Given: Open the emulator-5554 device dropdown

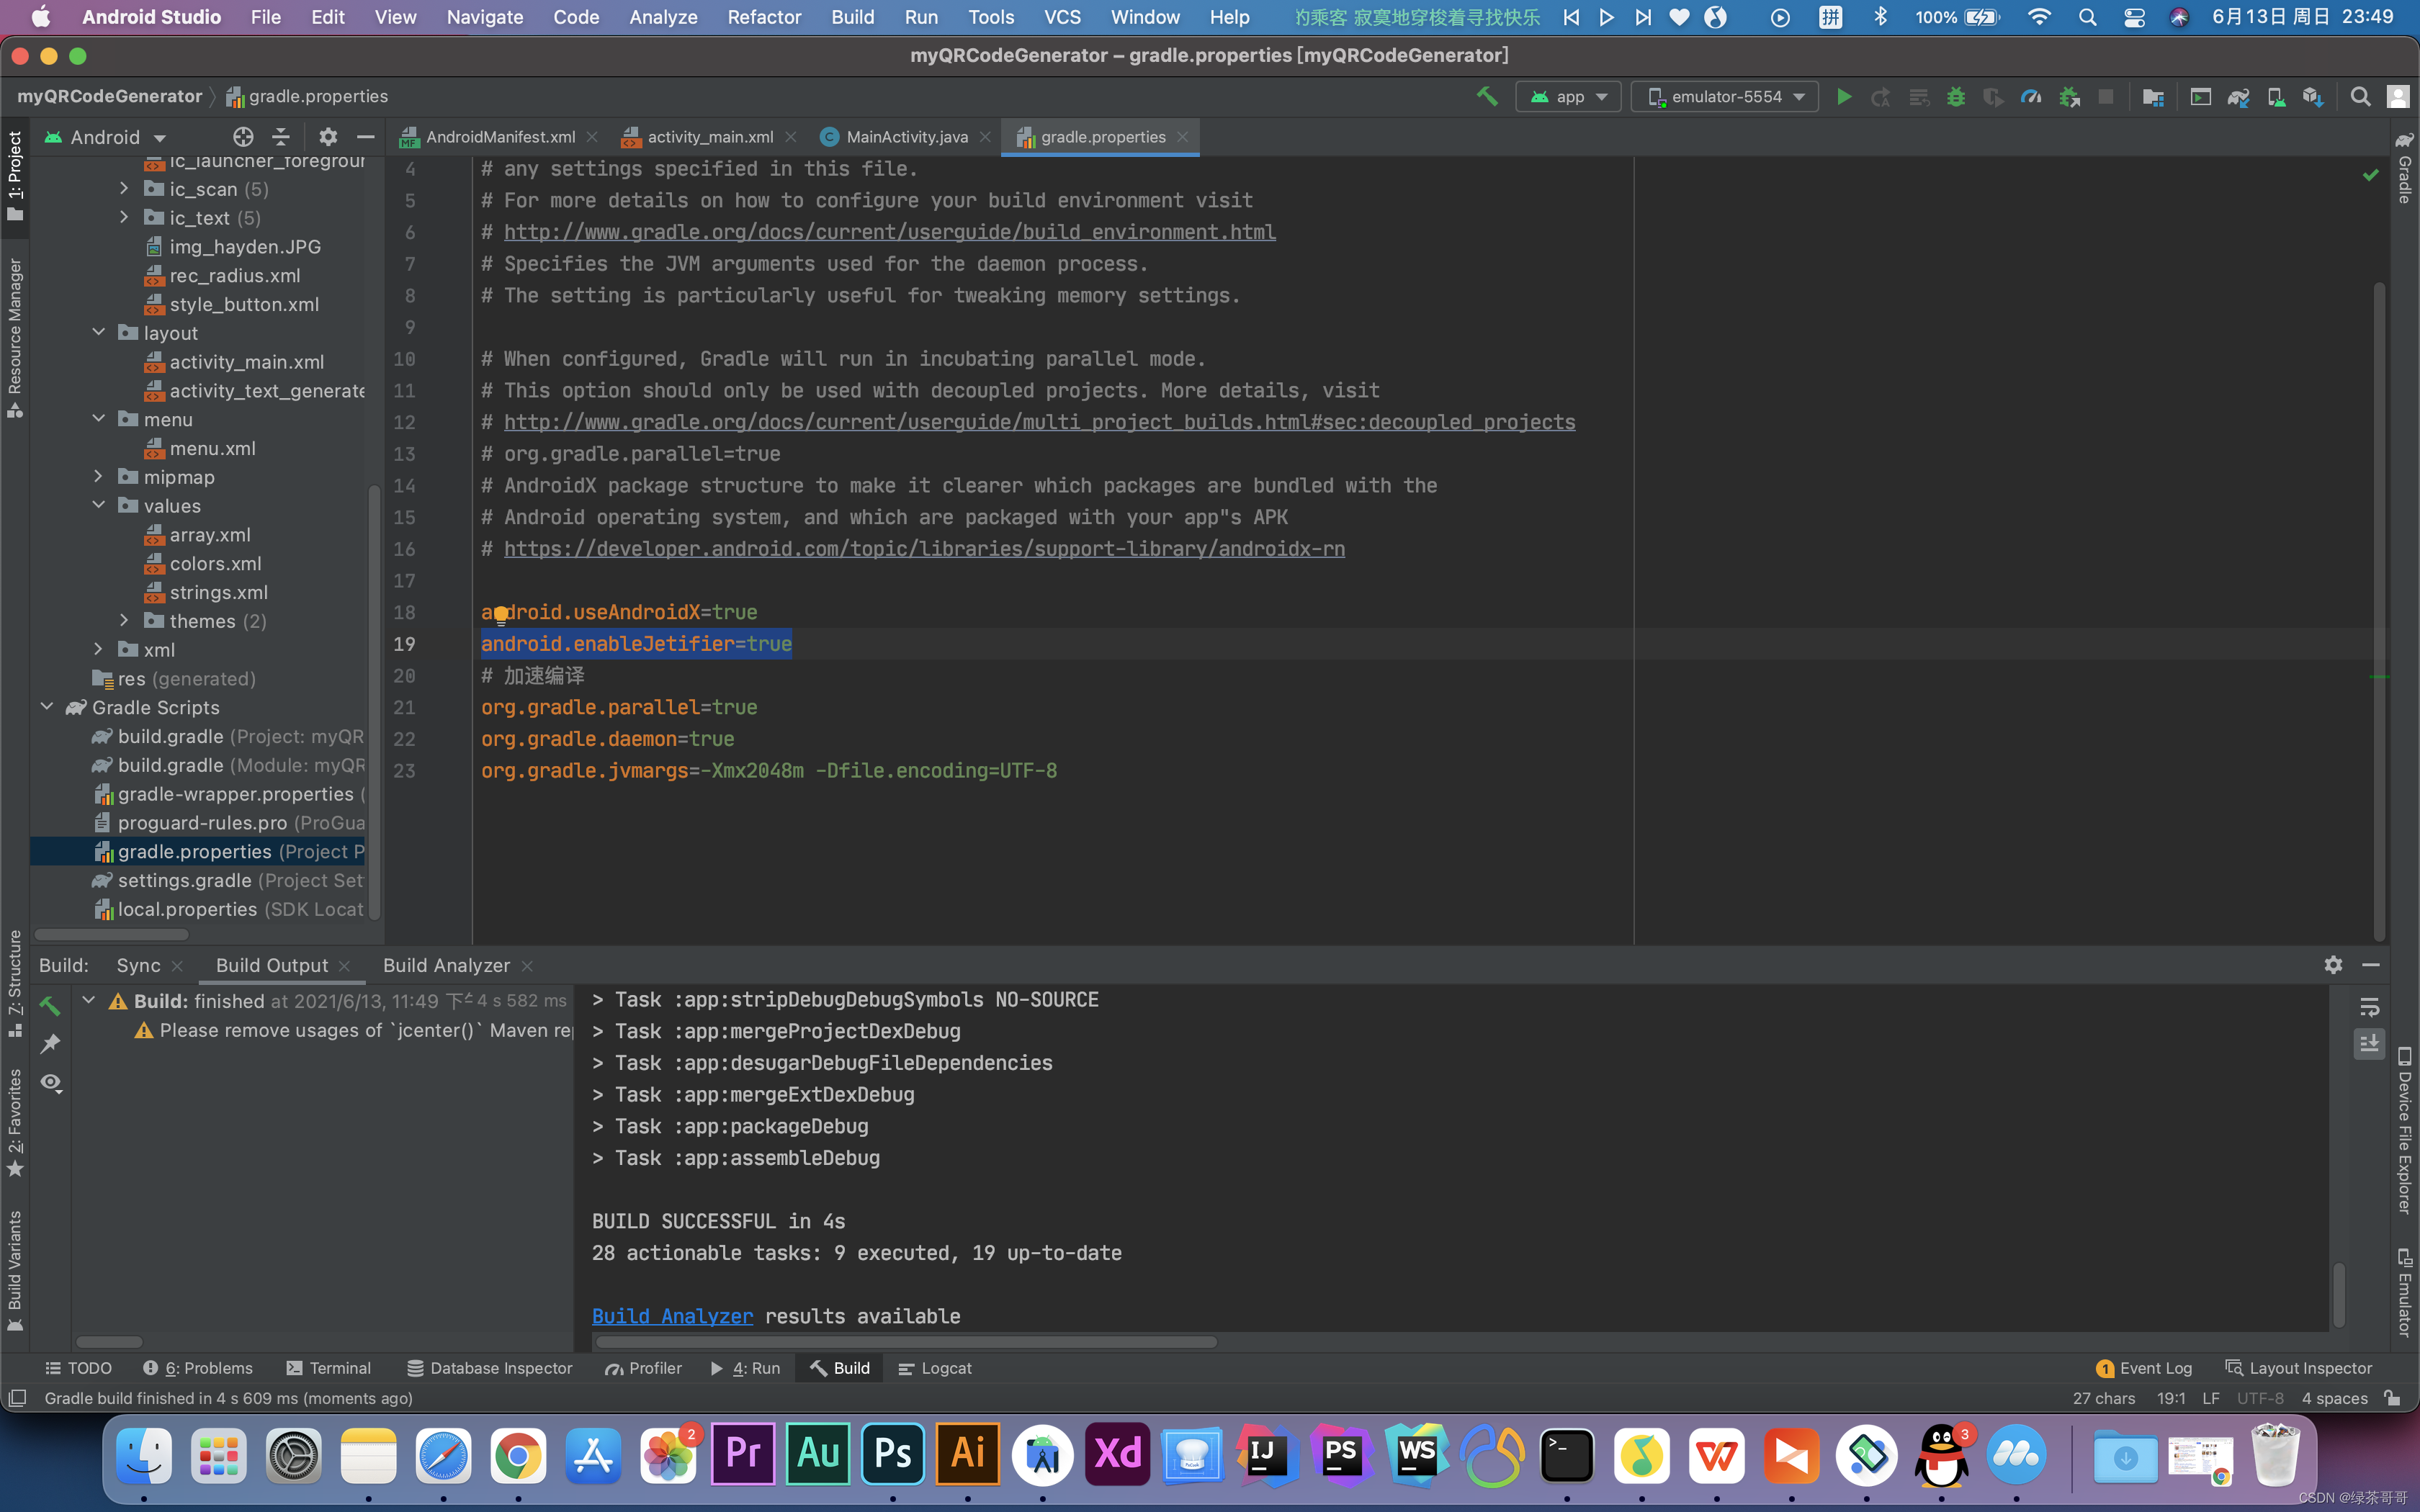Looking at the screenshot, I should pos(1725,97).
